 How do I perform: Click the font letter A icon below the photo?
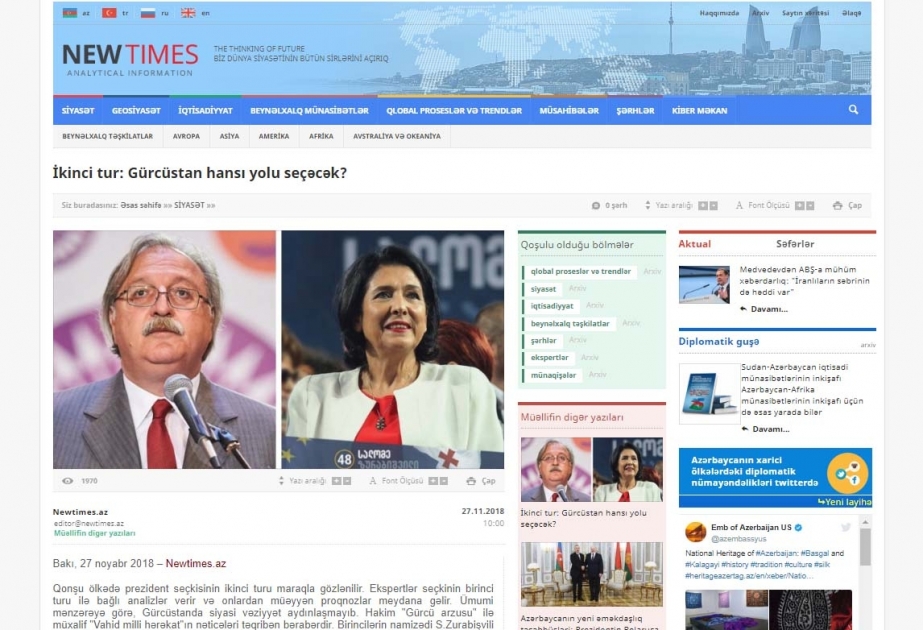click(x=373, y=481)
